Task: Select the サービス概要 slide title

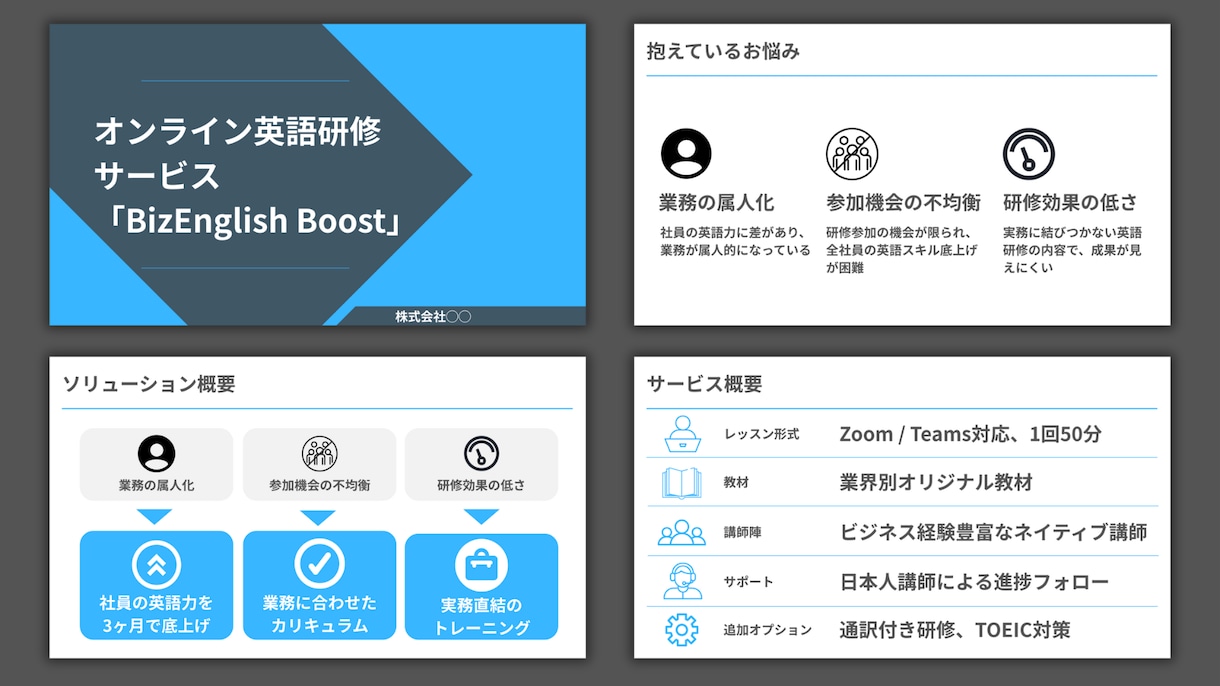Action: click(704, 384)
